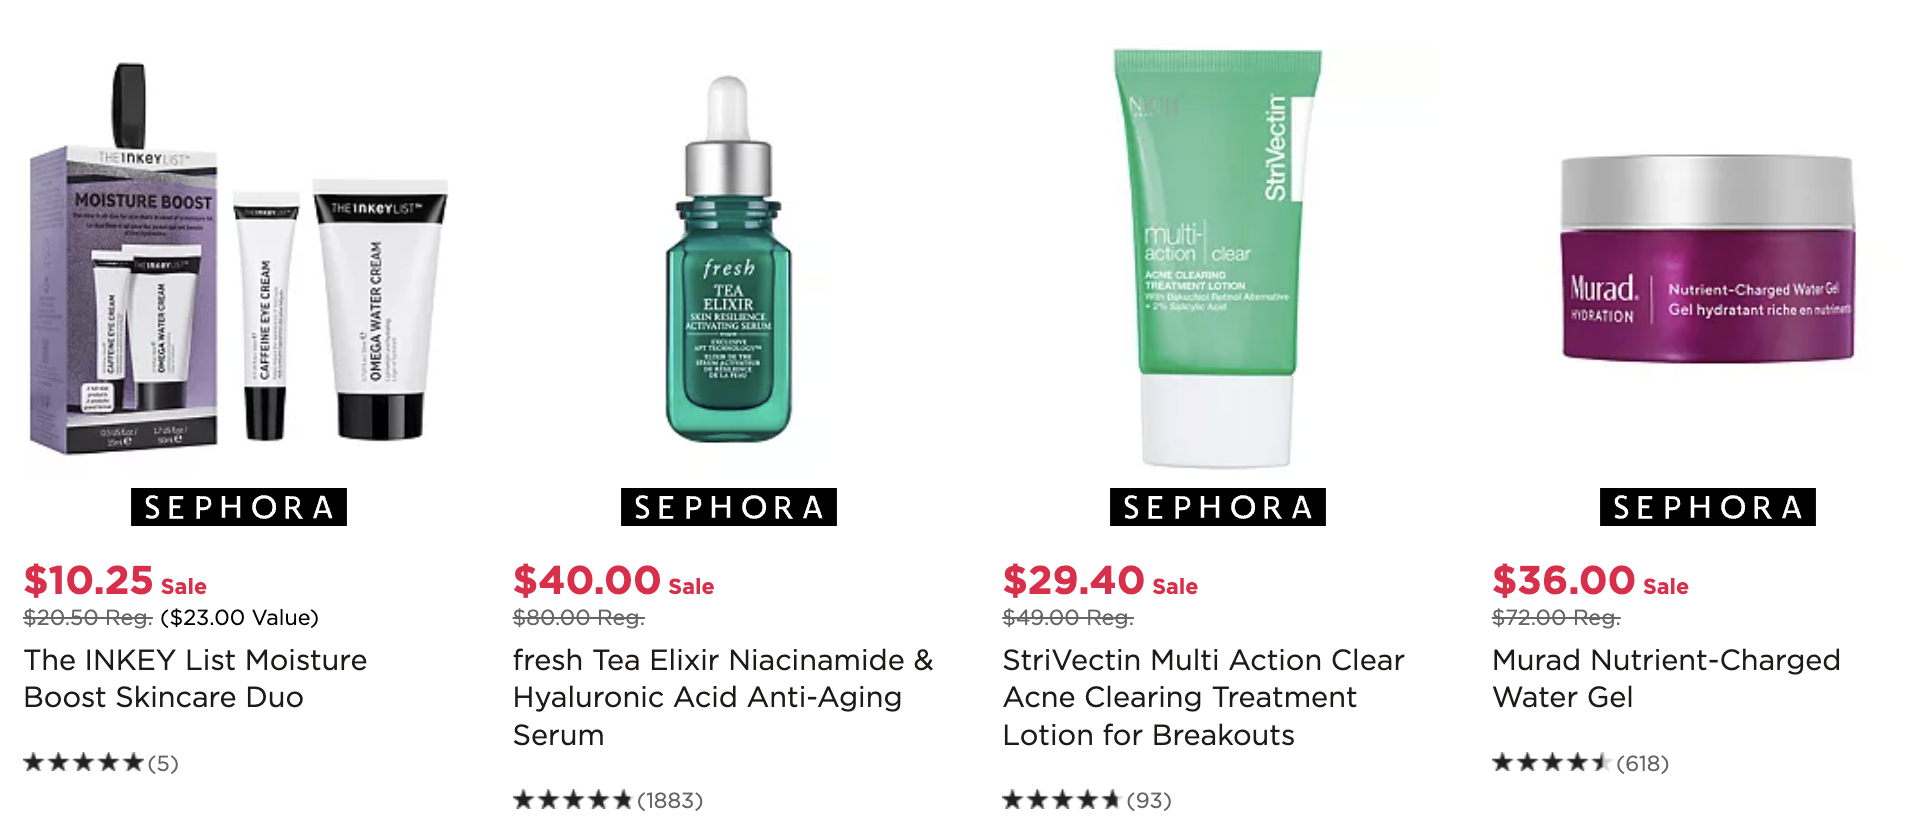1908x820 pixels.
Task: Open Murad Nutrient-Charged Water Gel title link
Action: tap(1666, 678)
